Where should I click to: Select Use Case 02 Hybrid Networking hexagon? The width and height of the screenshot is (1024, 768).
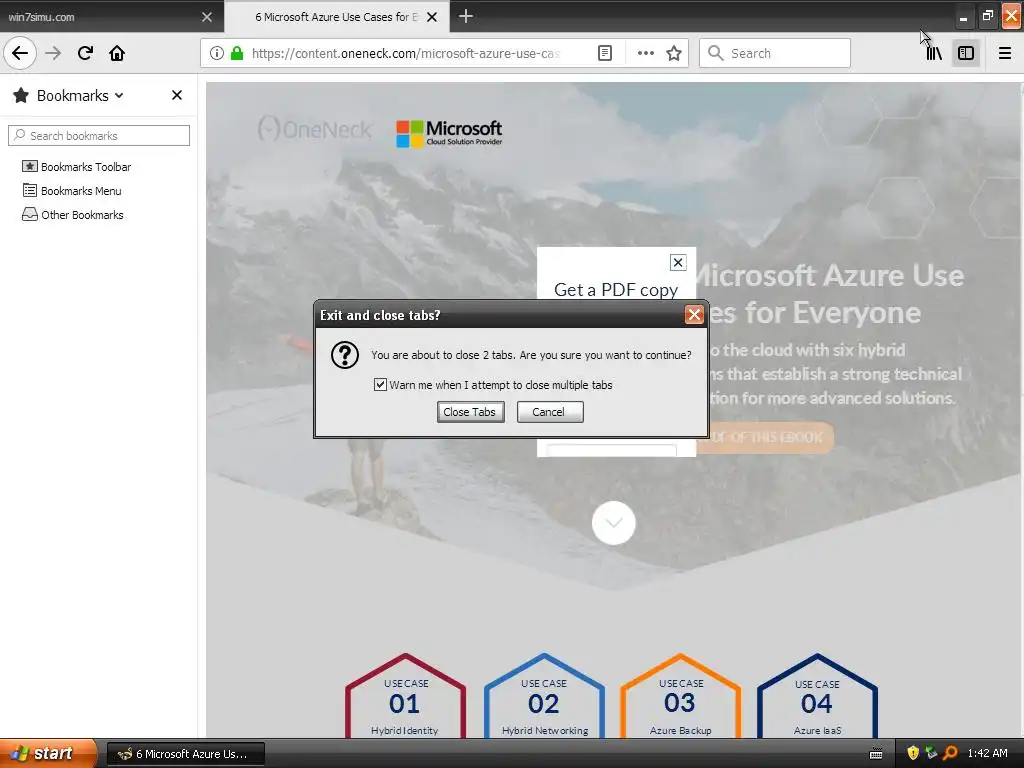(544, 696)
